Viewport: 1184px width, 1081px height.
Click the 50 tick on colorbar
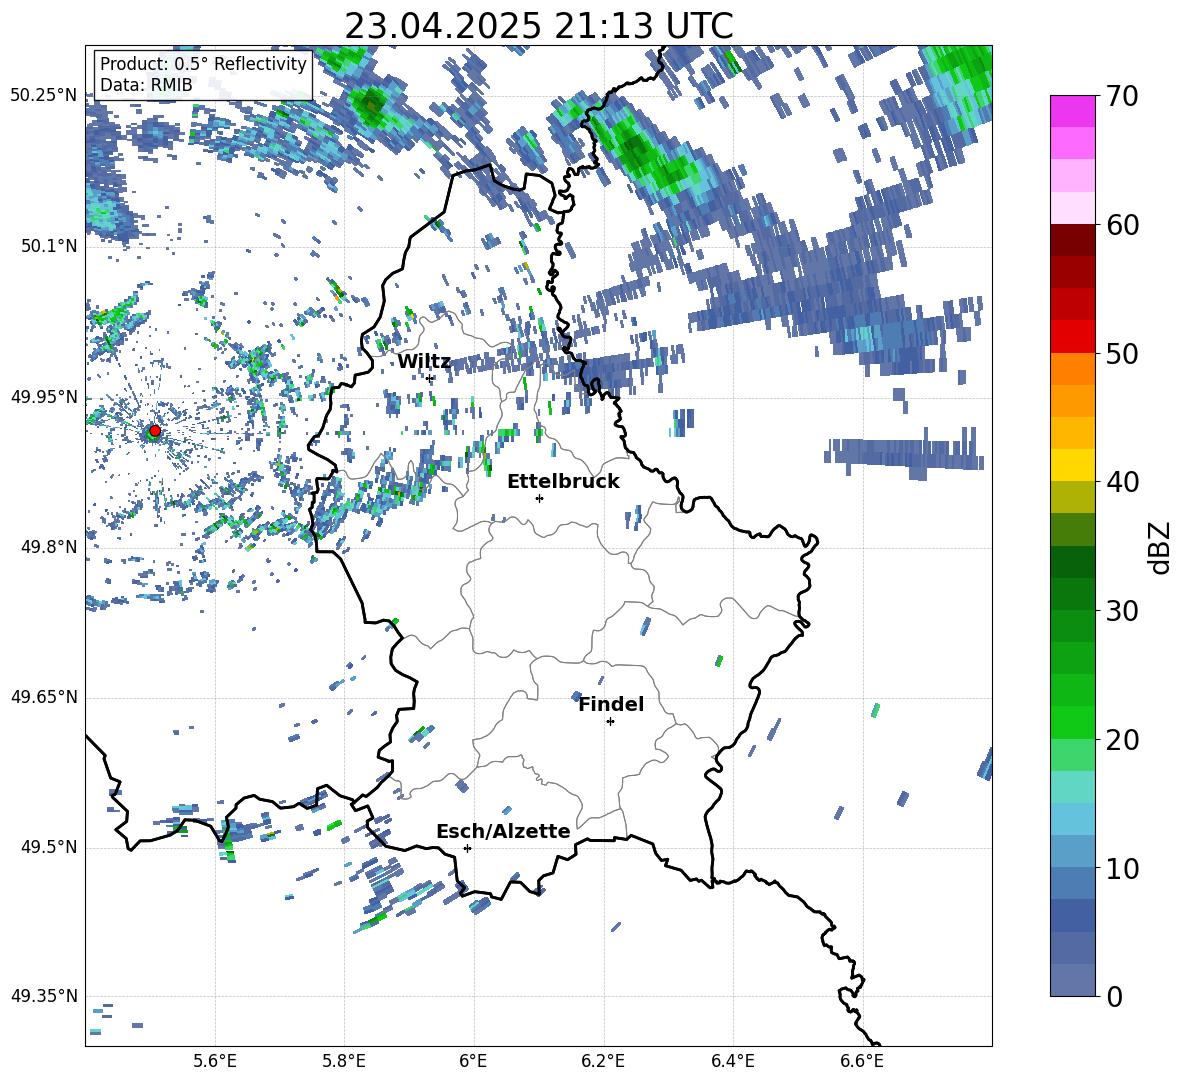click(1122, 354)
